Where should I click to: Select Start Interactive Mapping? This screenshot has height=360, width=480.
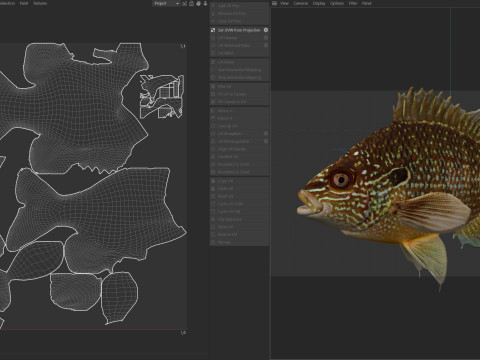click(239, 70)
